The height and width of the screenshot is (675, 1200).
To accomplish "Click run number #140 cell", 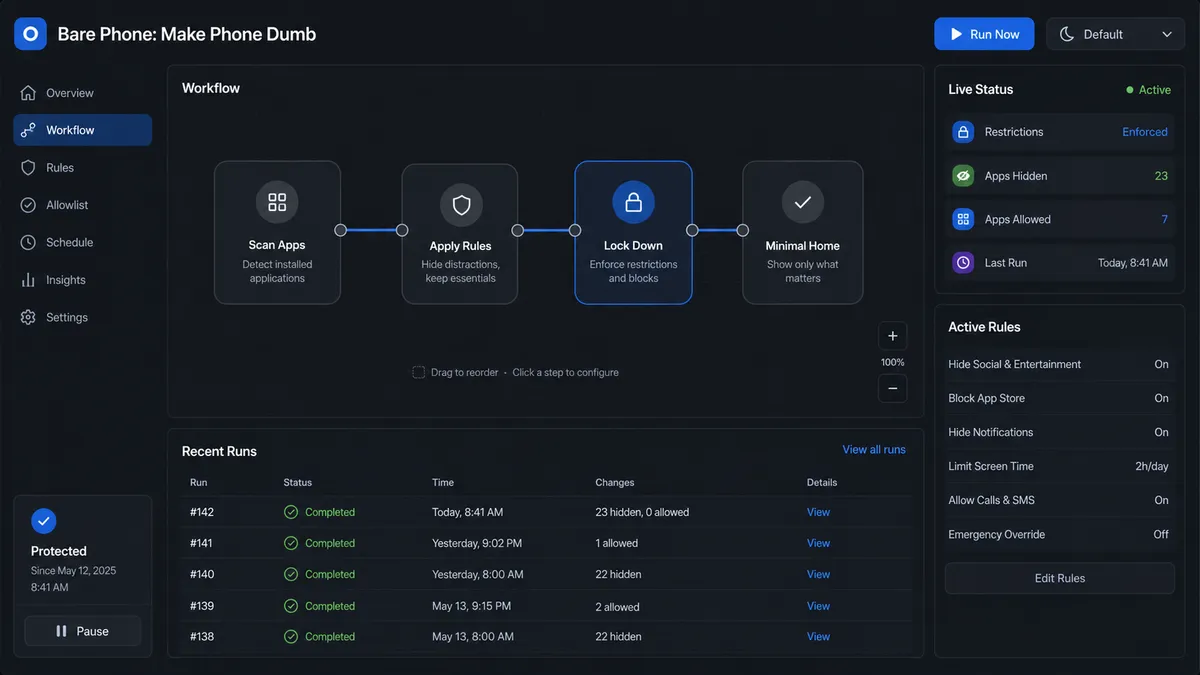I will coord(202,574).
